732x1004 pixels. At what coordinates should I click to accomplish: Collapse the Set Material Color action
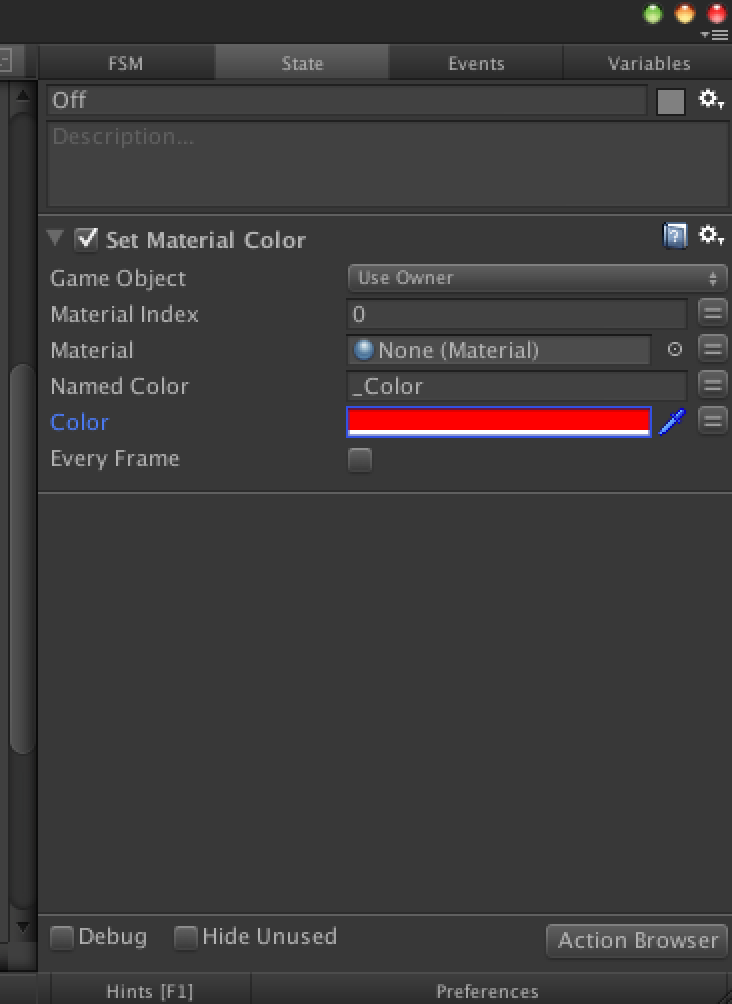click(x=56, y=238)
